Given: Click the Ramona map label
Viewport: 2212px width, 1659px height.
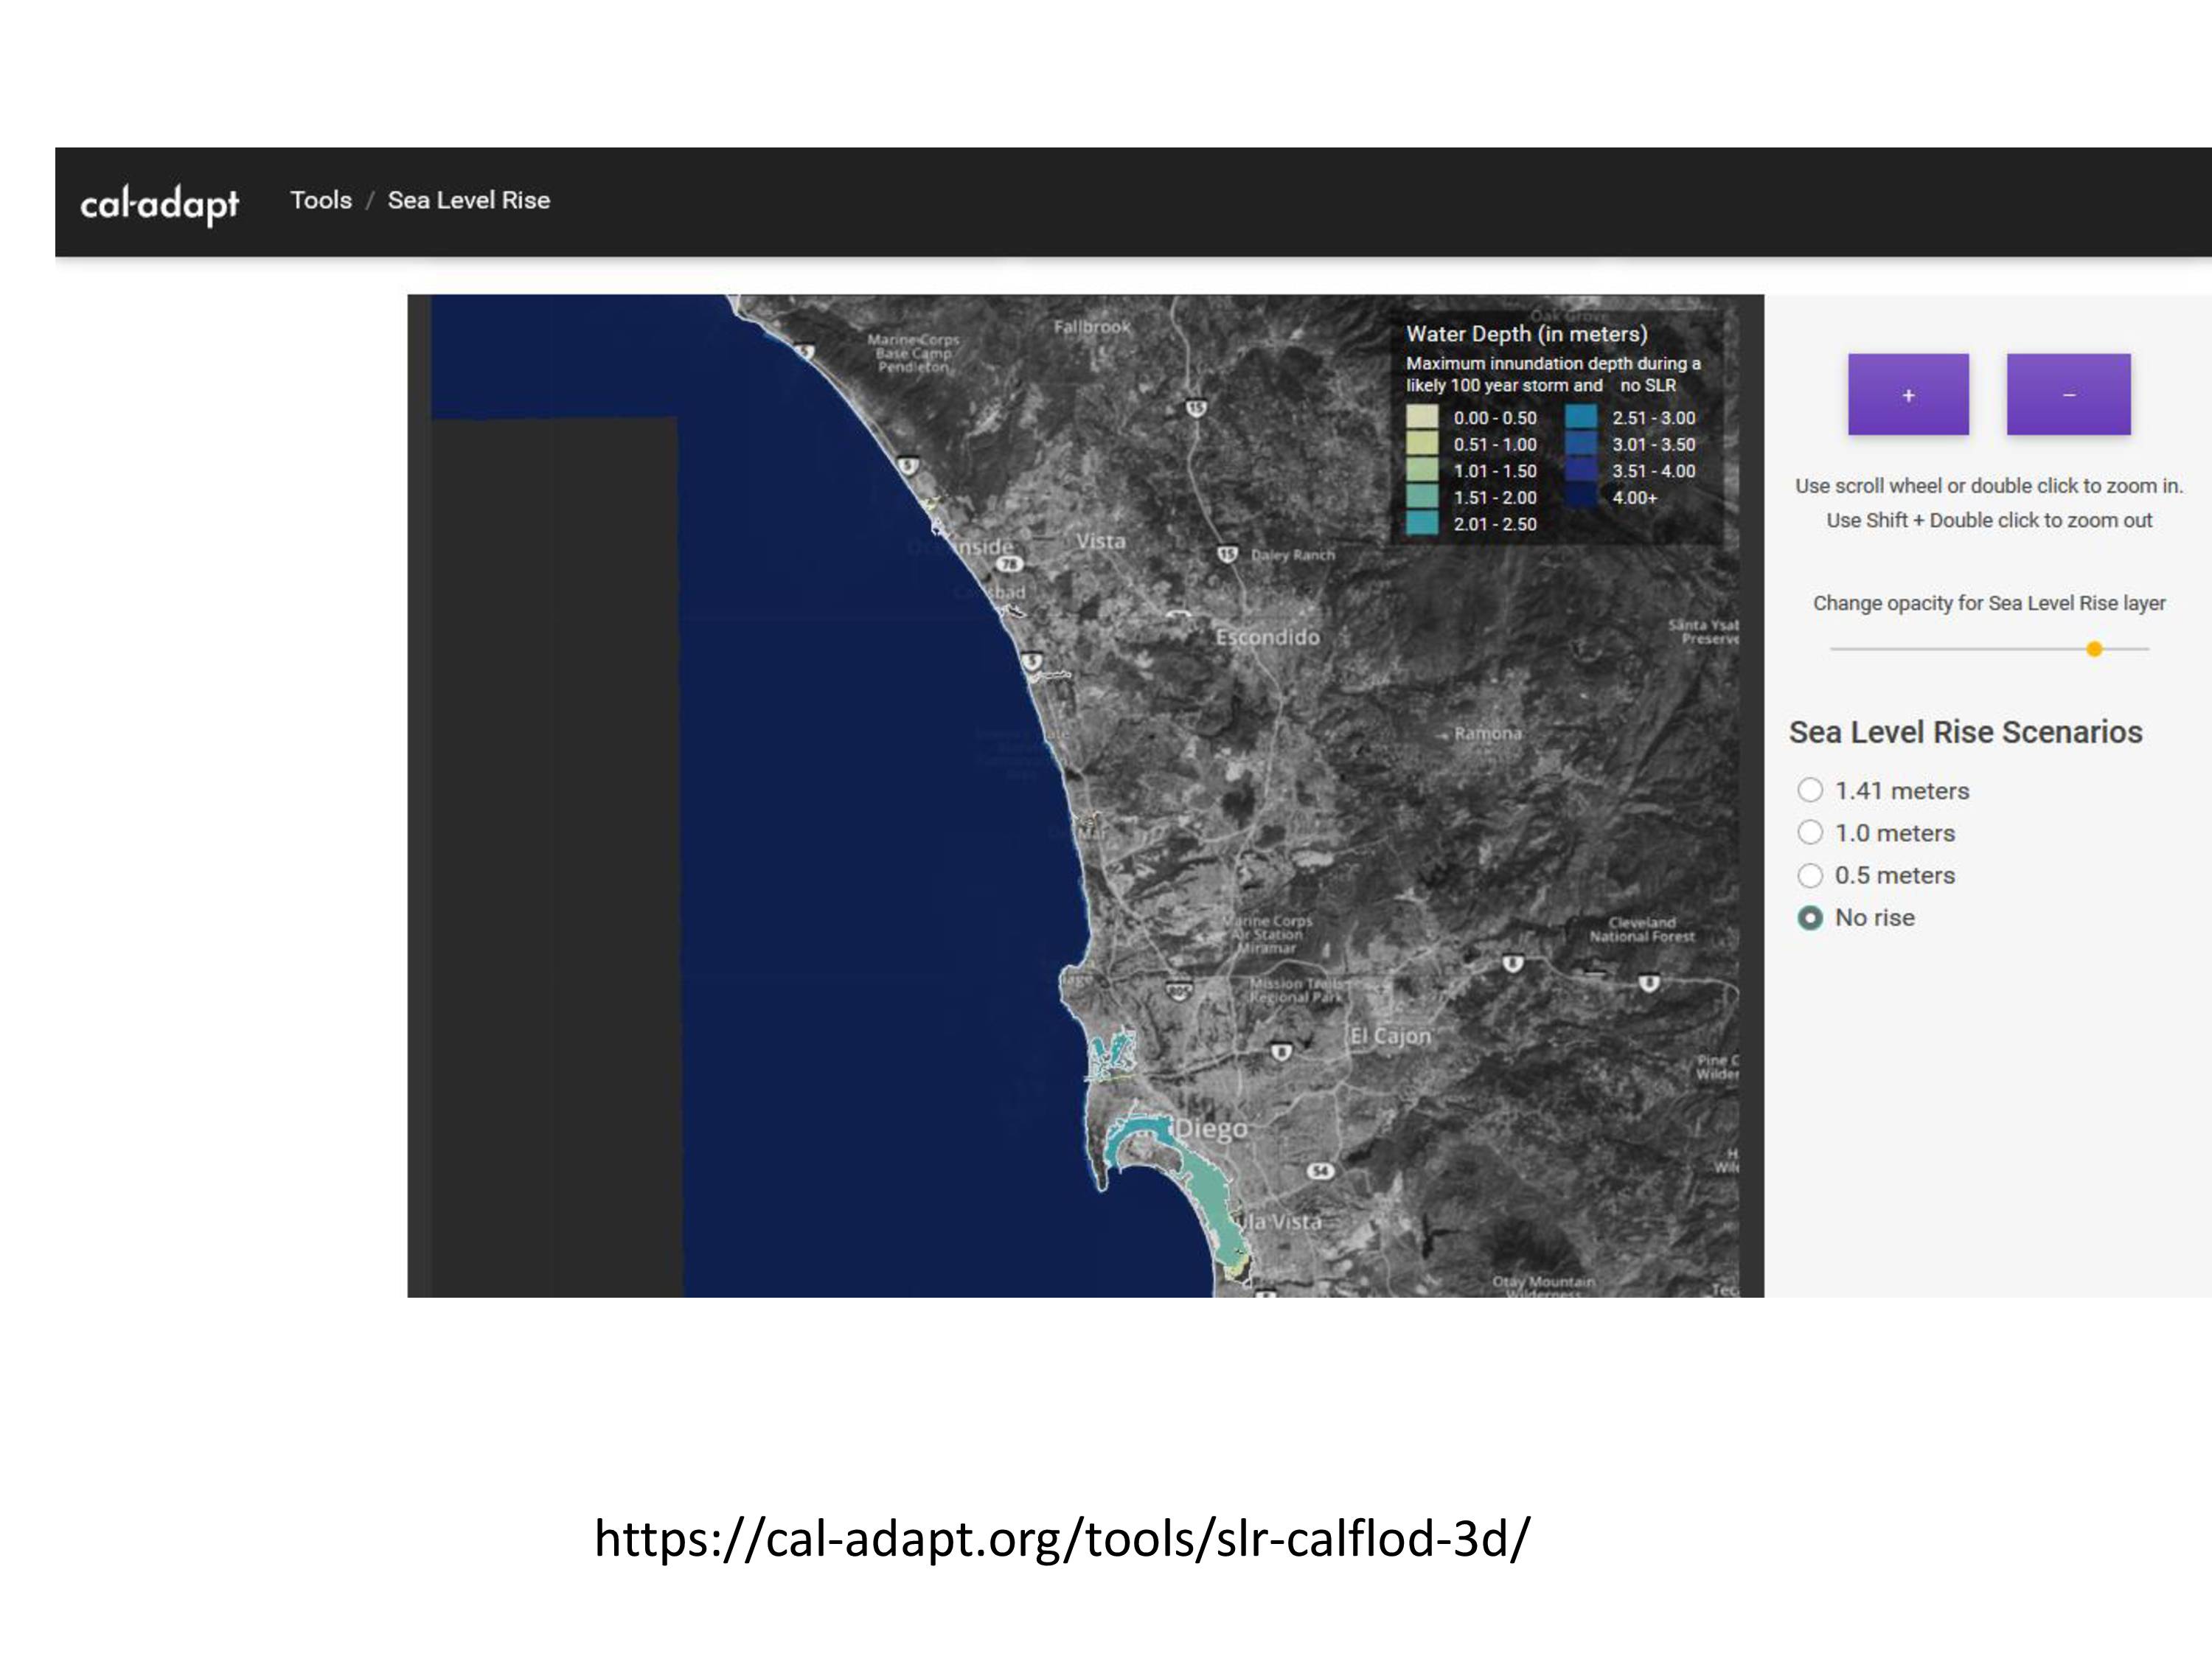Looking at the screenshot, I should click(x=1488, y=733).
